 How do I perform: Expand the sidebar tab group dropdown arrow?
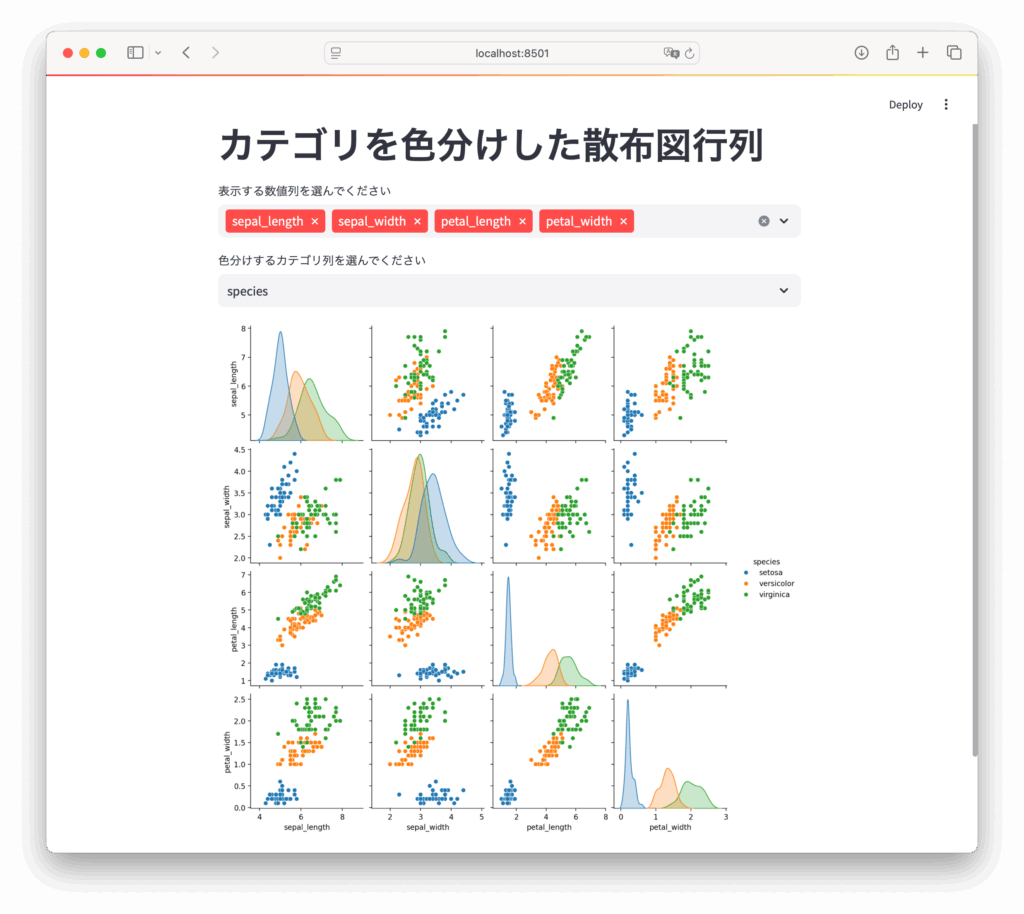tap(158, 53)
